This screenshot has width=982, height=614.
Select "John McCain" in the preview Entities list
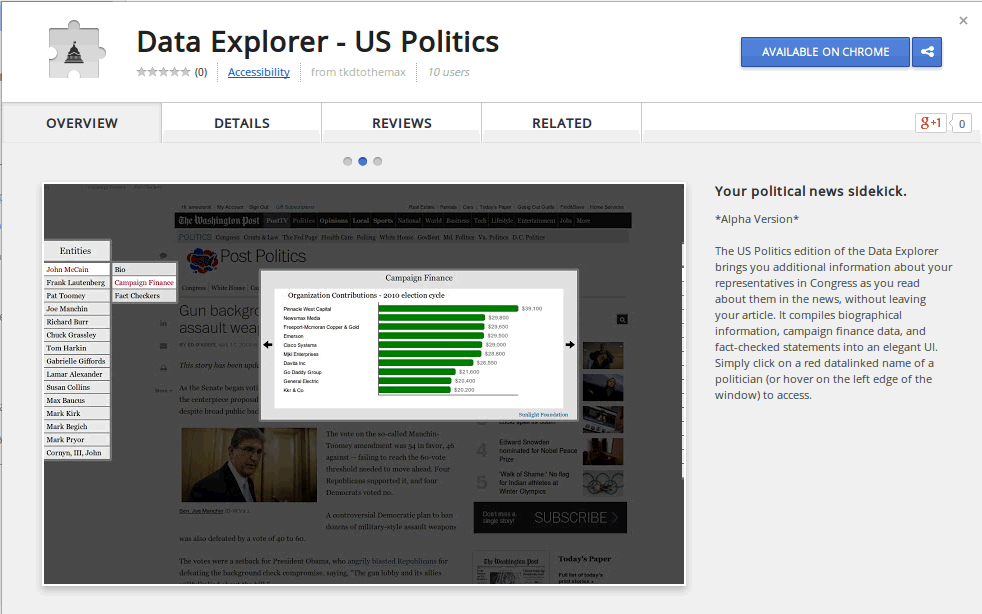[77, 269]
